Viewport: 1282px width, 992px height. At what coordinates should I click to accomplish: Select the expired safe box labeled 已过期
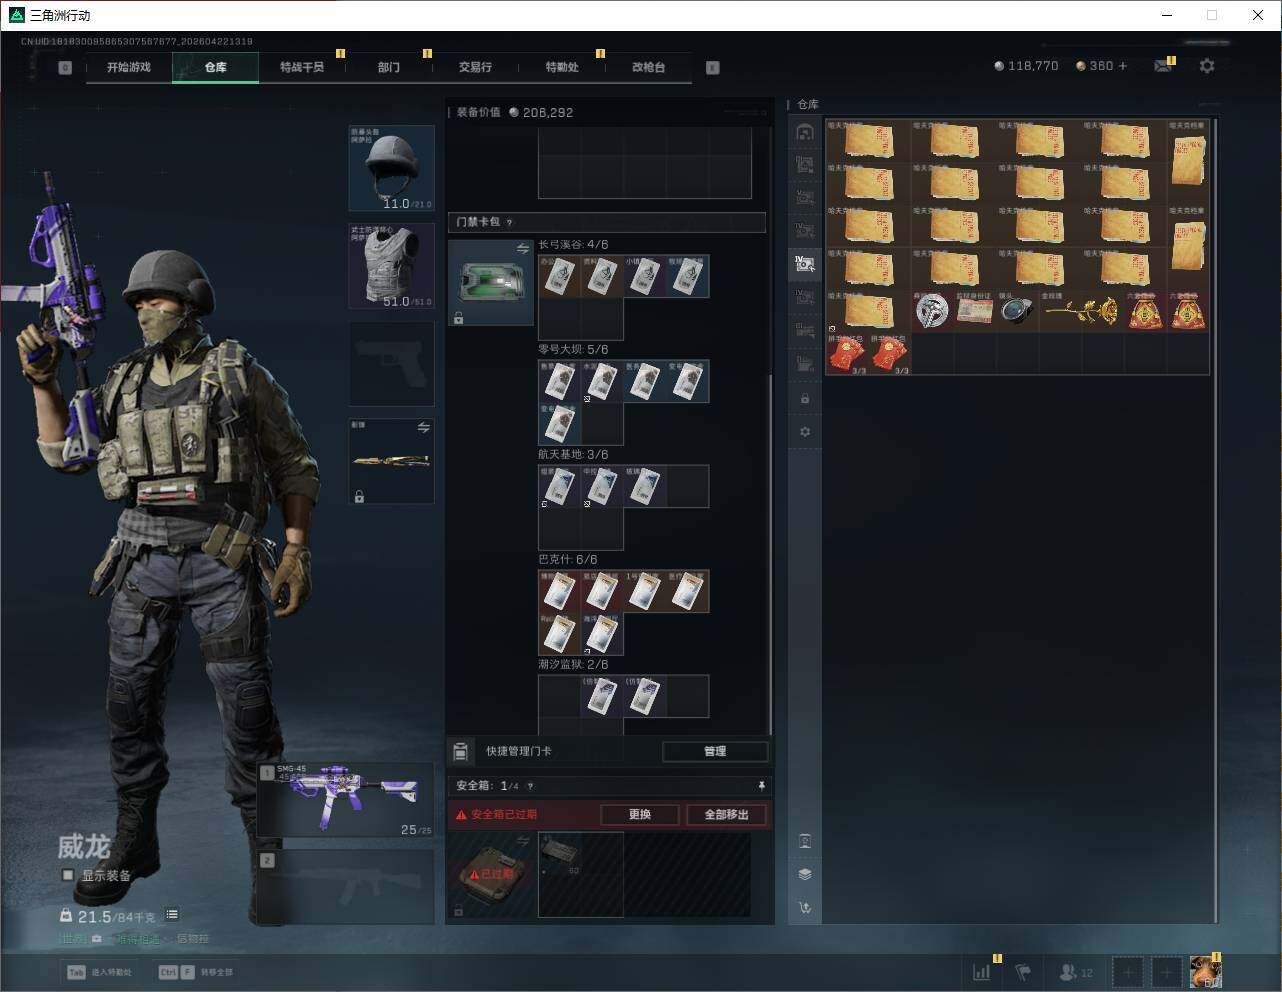490,874
